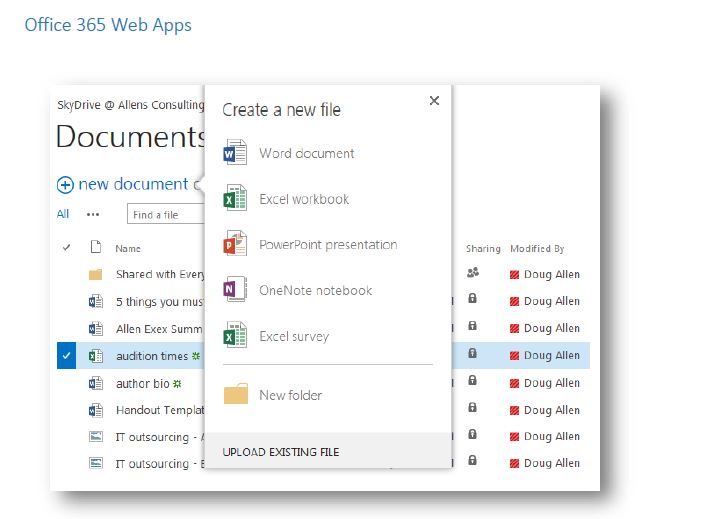Click inside the Find a file box
The image size is (719, 519).
click(x=166, y=214)
